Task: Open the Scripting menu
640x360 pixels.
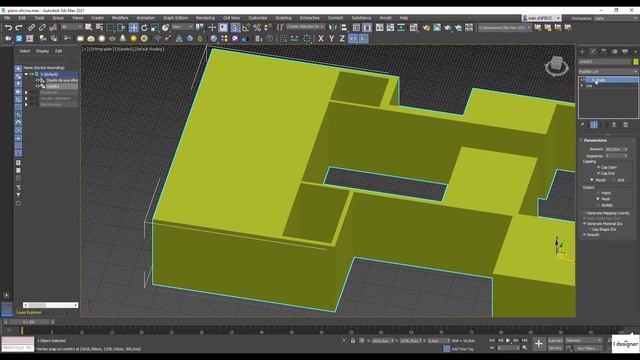Action: 283,18
